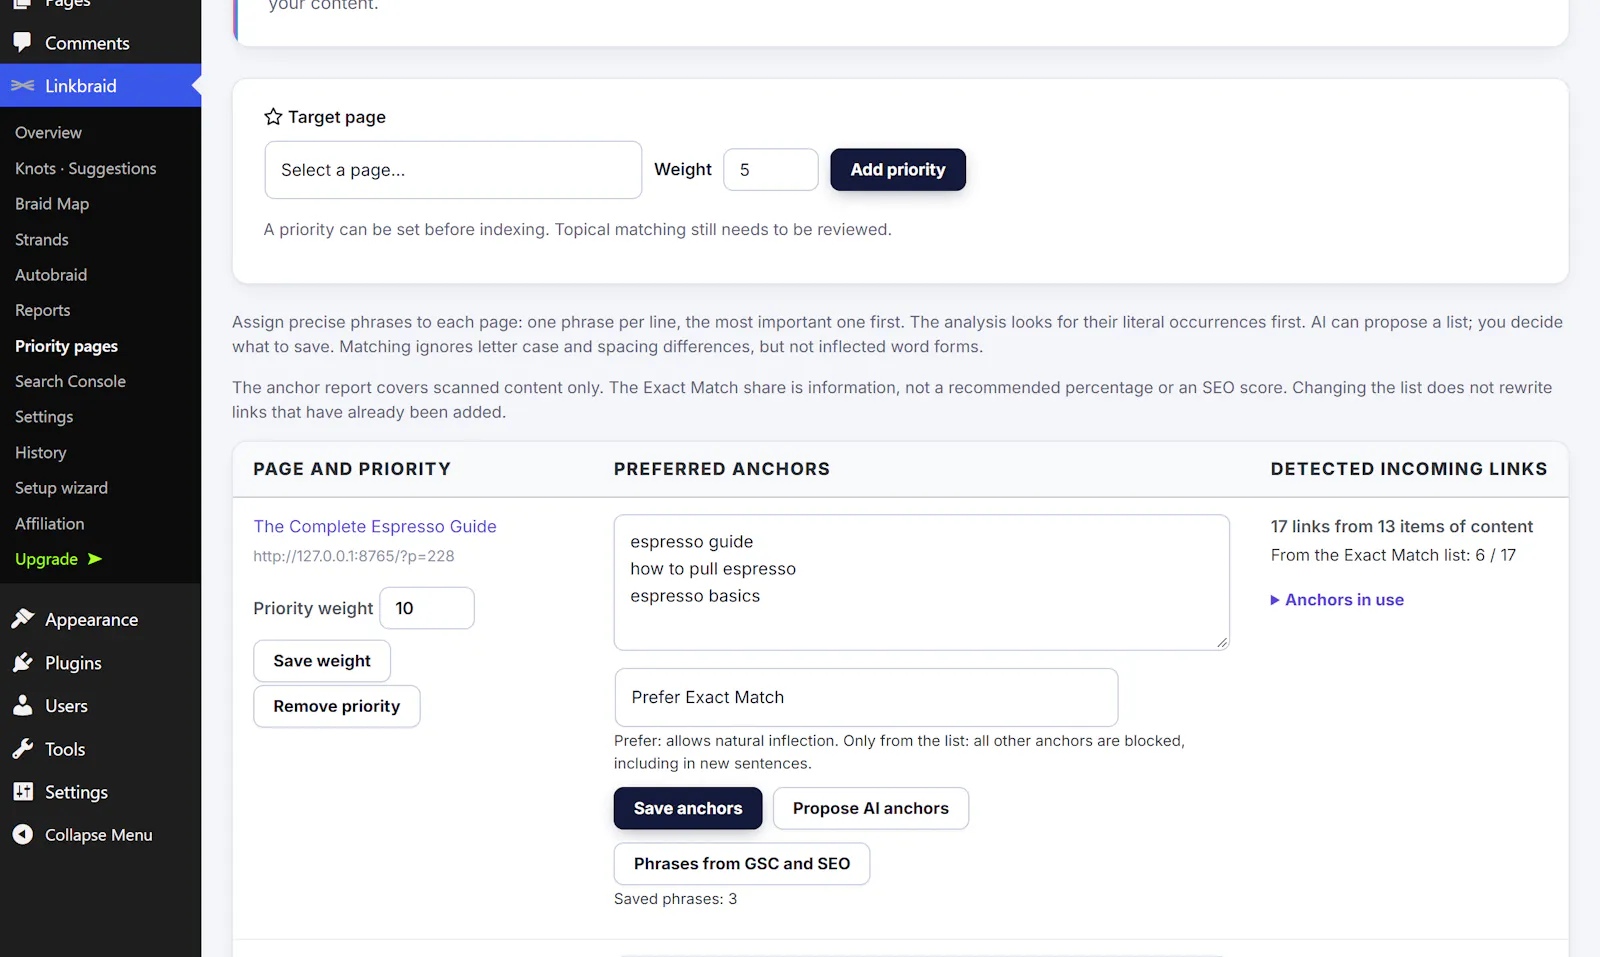
Task: Click the Users person icon
Action: (22, 705)
